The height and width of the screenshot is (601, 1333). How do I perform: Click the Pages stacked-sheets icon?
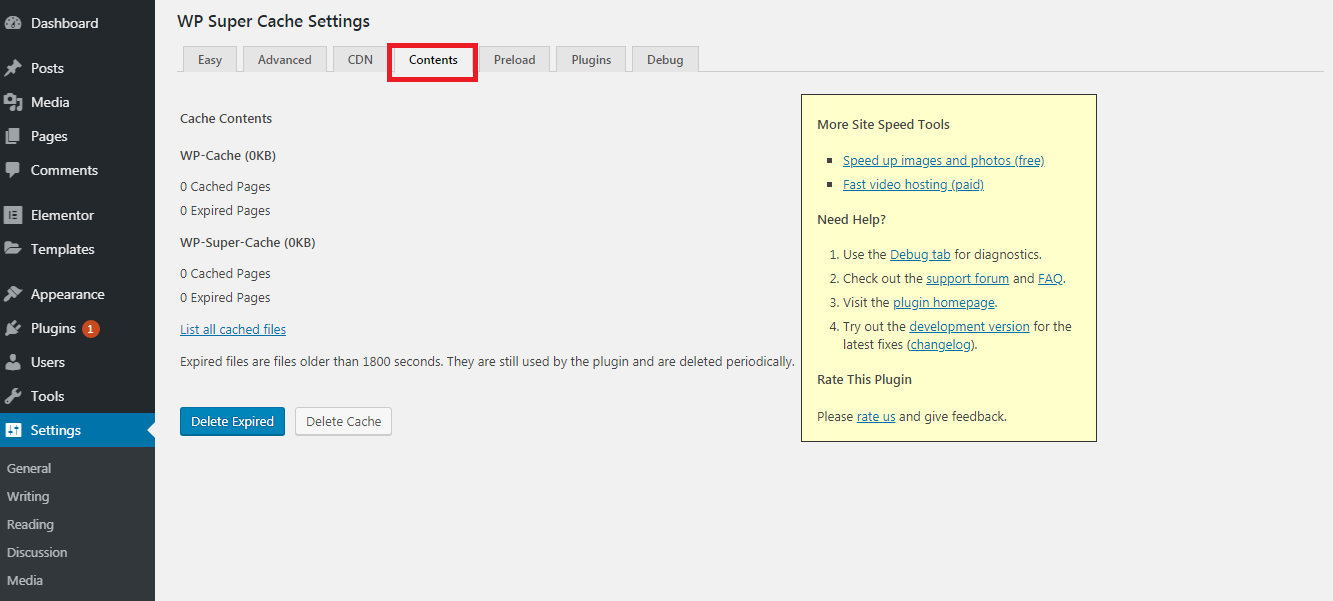click(x=14, y=136)
